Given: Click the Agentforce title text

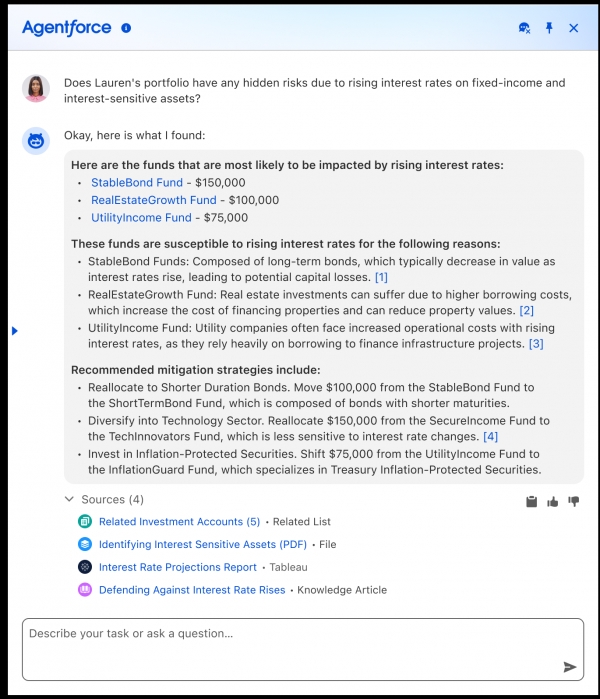Looking at the screenshot, I should tap(67, 28).
